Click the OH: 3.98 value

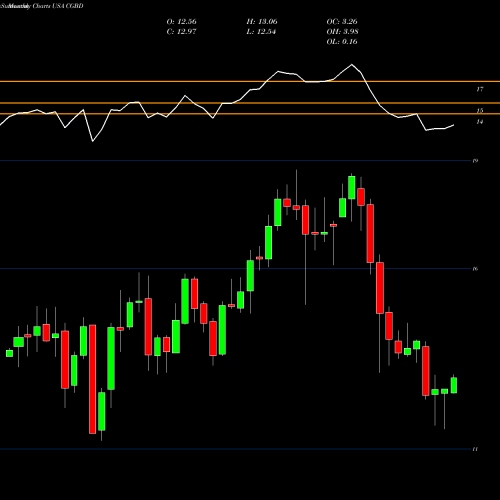click(x=342, y=32)
